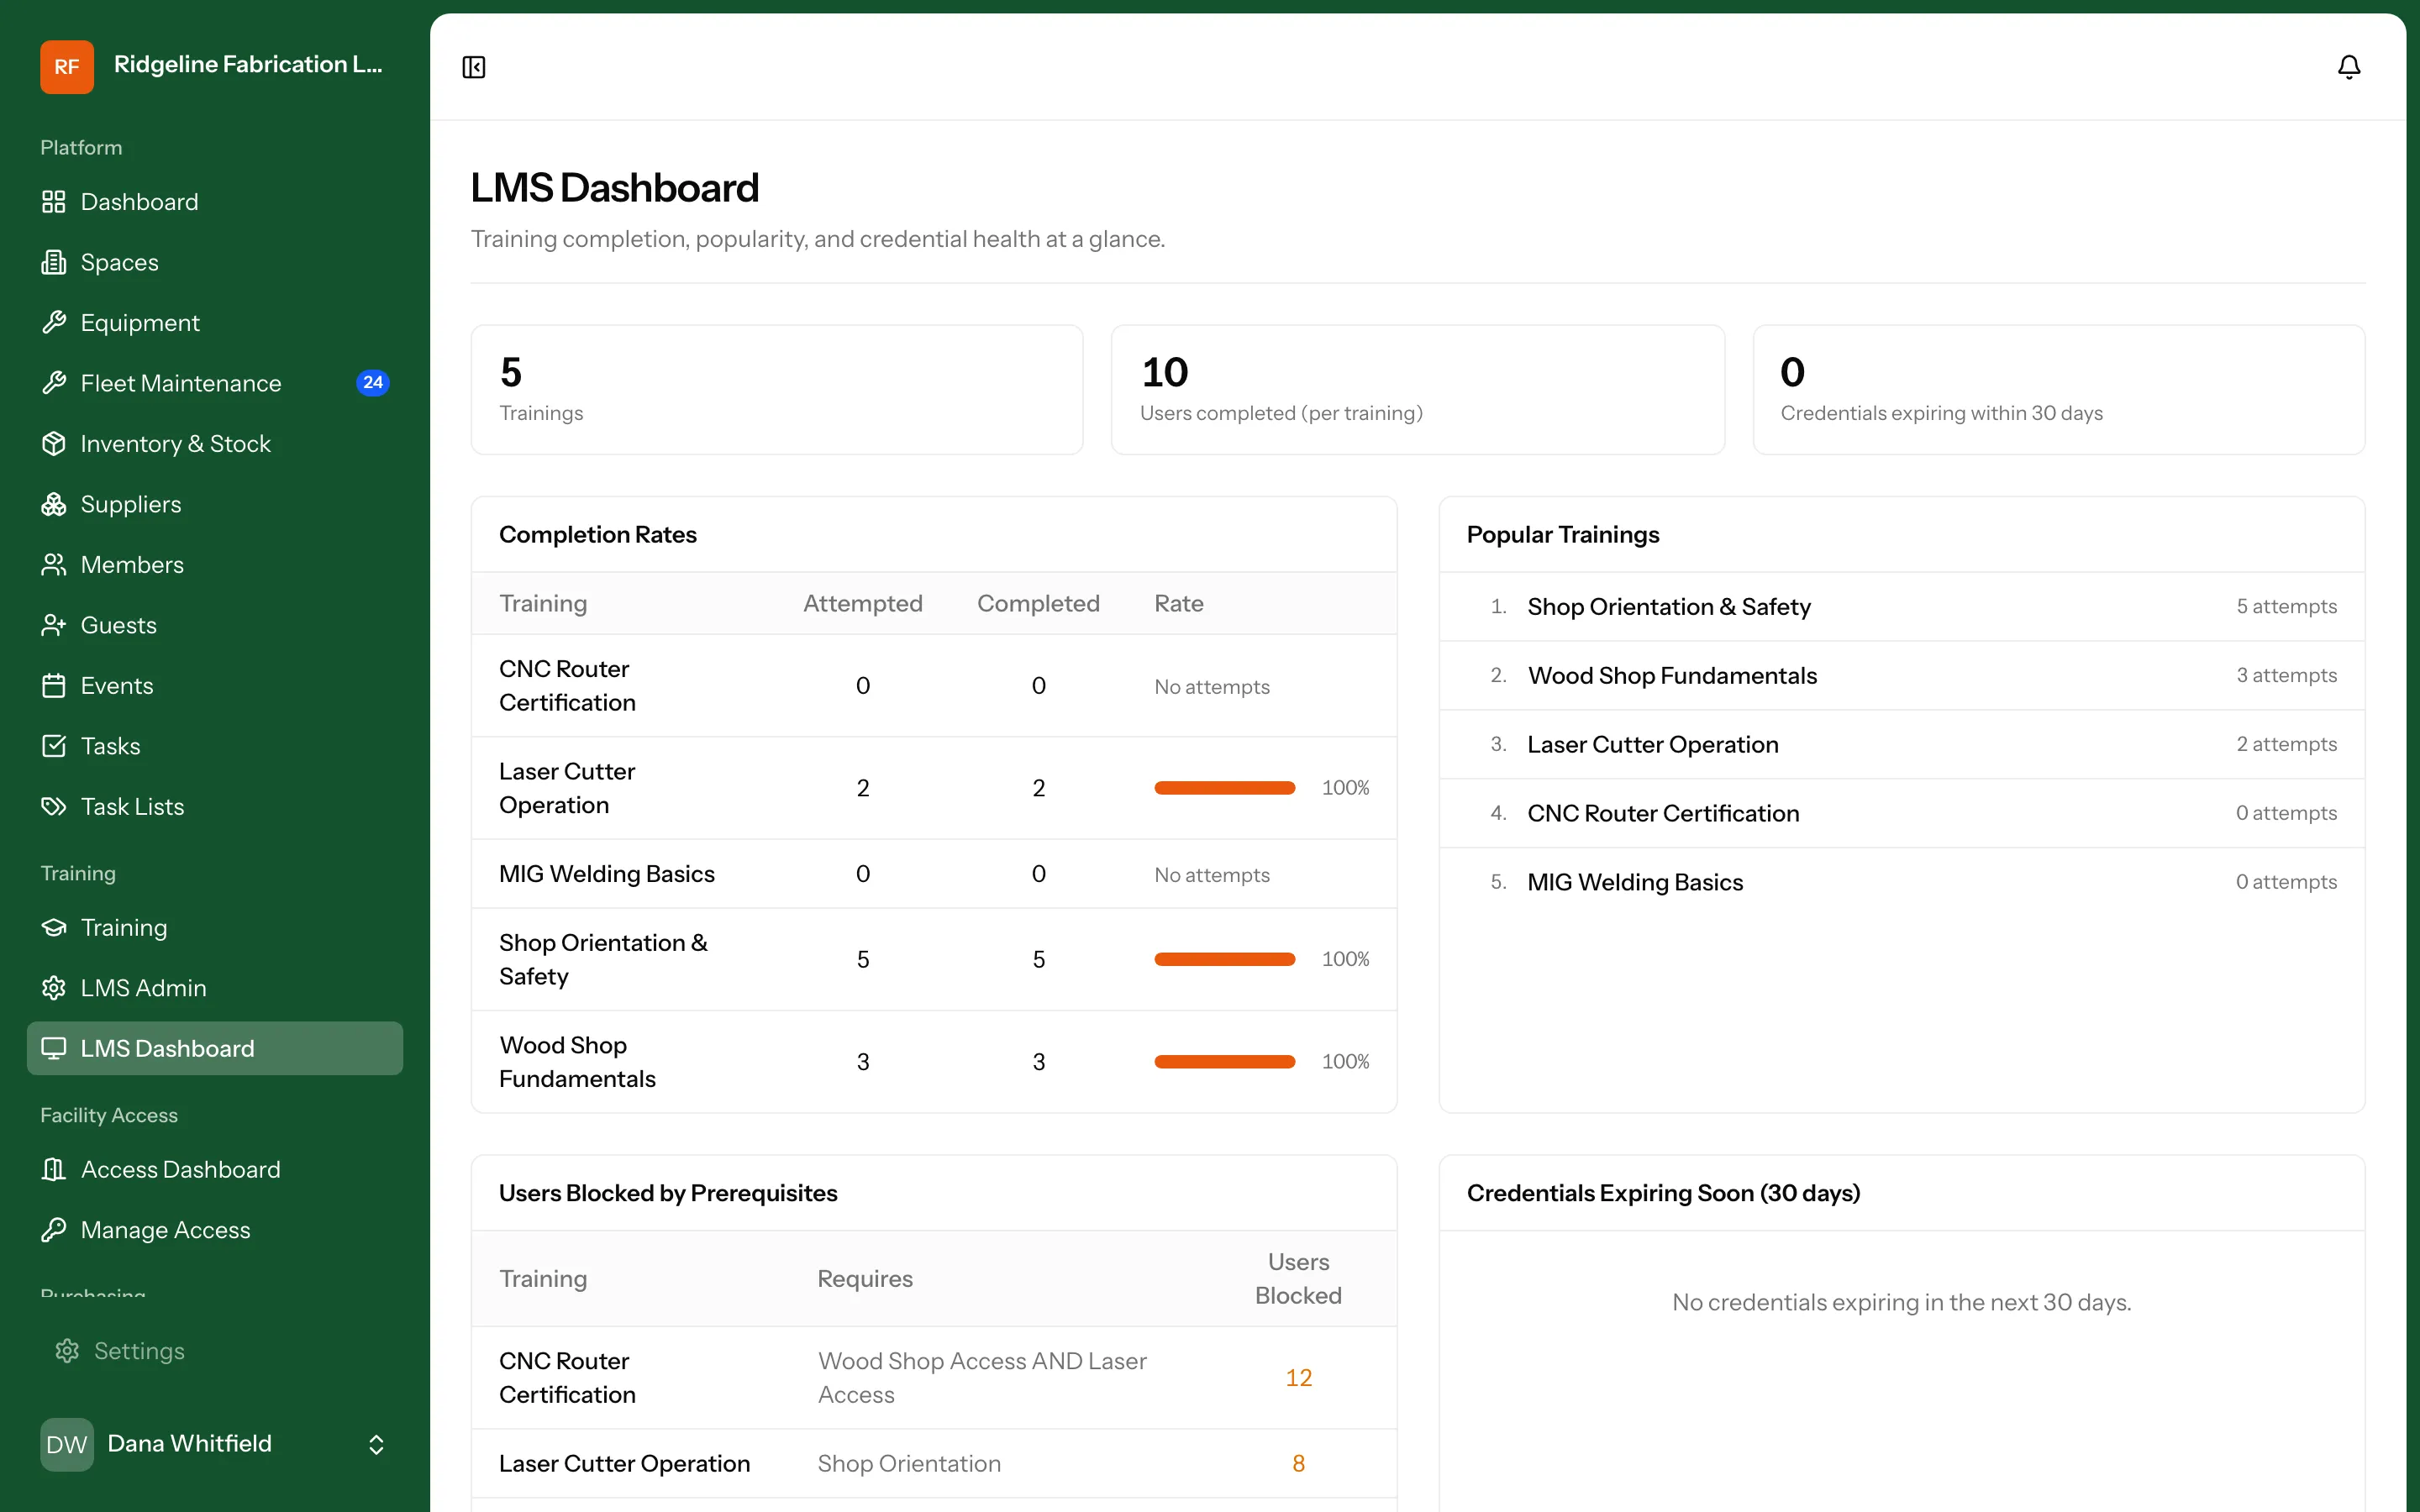Click Laser Cutter Operation completion progress bar
The height and width of the screenshot is (1512, 2420).
(1224, 788)
